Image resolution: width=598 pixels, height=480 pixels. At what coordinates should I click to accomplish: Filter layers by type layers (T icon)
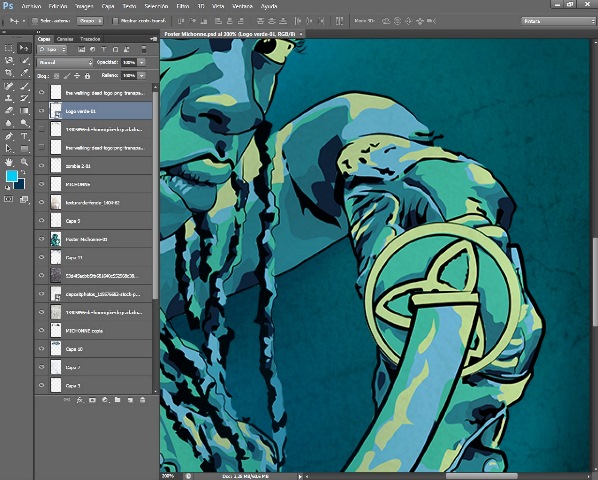(x=104, y=49)
